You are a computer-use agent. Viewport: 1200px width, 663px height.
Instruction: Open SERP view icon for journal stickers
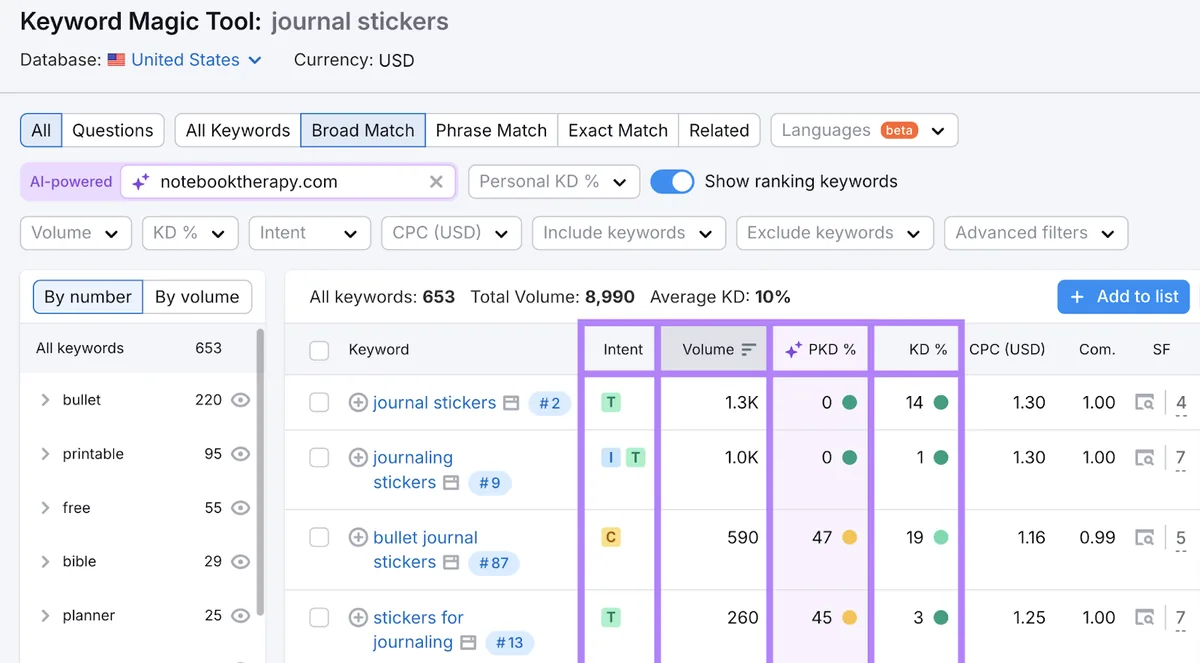511,403
